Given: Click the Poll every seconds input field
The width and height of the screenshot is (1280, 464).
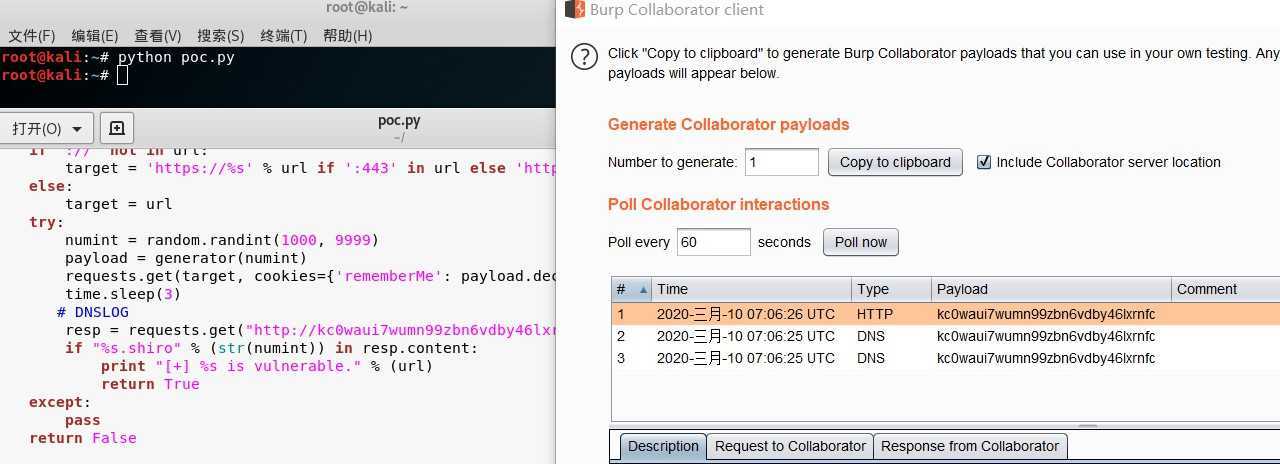Looking at the screenshot, I should tap(713, 242).
